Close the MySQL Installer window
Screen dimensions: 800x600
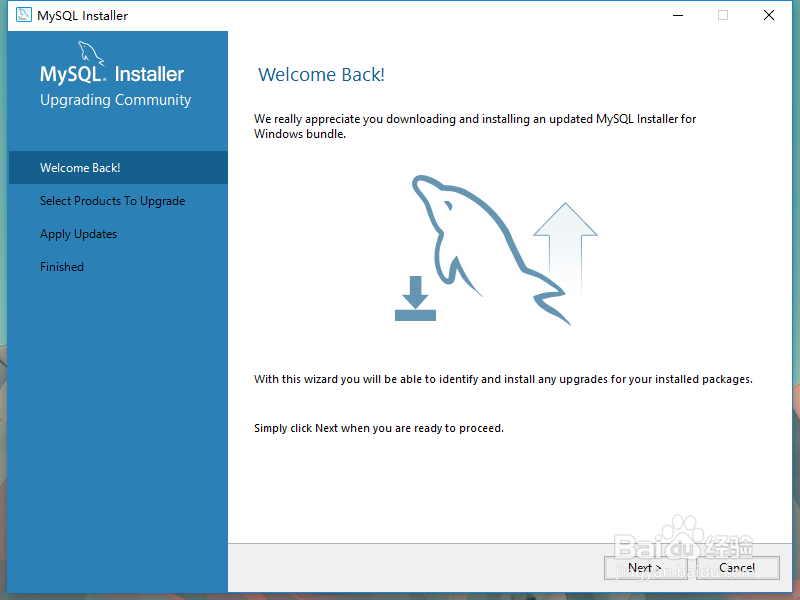(769, 15)
